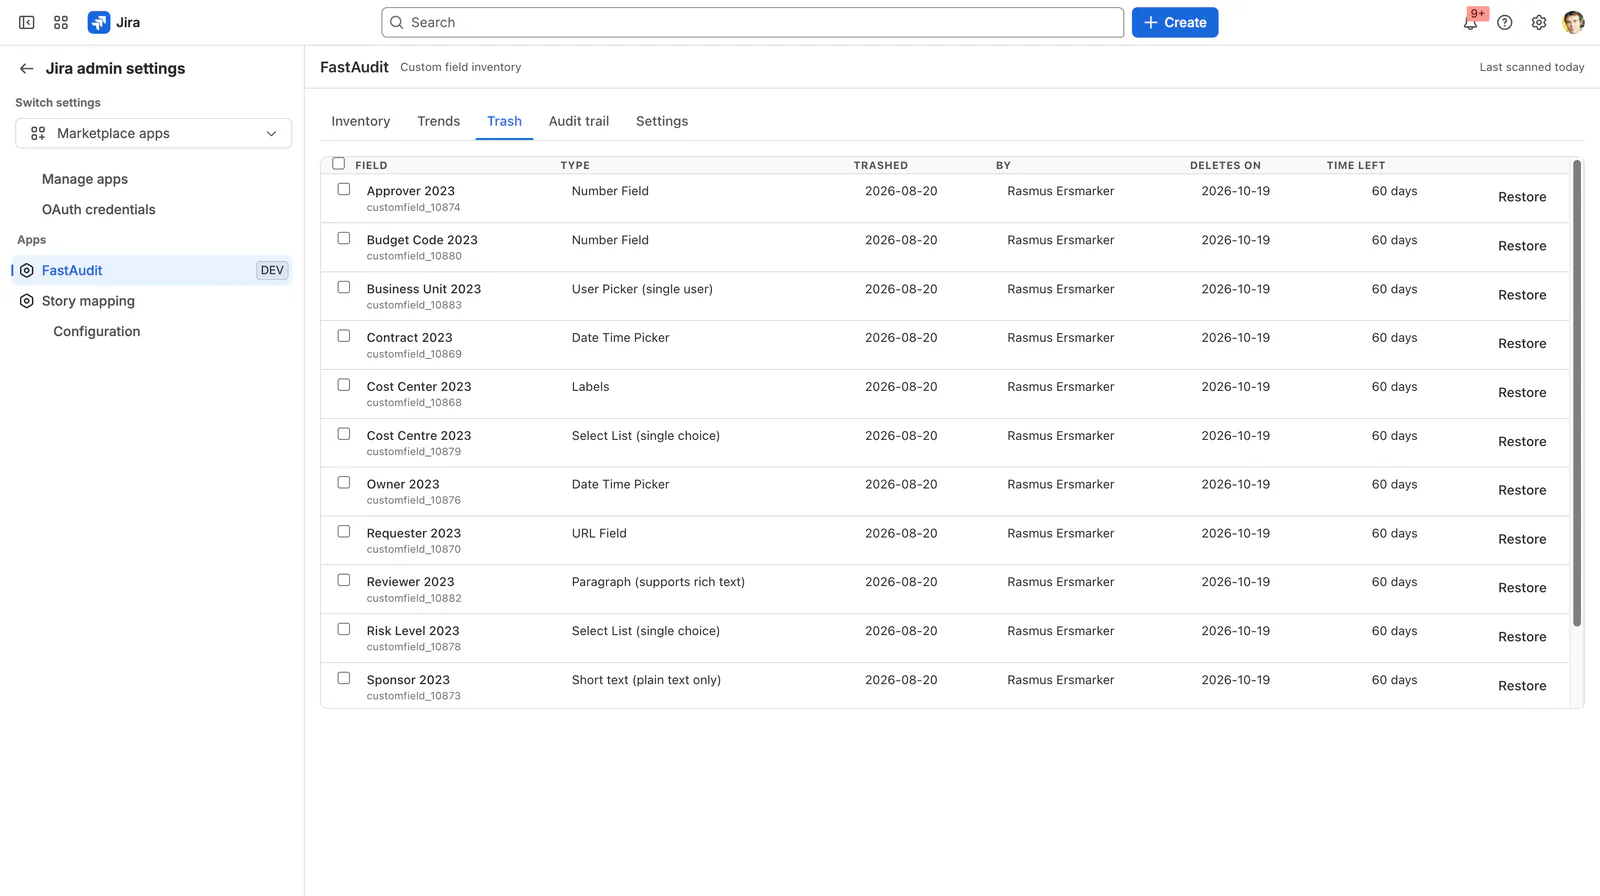This screenshot has height=896, width=1600.
Task: Restore the Budget Code 2023 field
Action: (x=1522, y=246)
